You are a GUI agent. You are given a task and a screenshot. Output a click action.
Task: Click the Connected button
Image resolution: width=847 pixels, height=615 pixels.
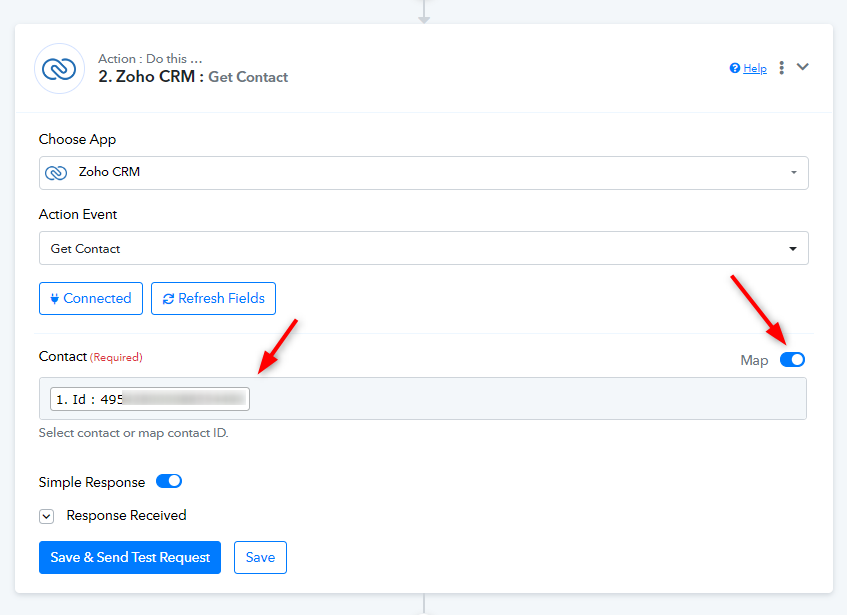[x=91, y=299]
